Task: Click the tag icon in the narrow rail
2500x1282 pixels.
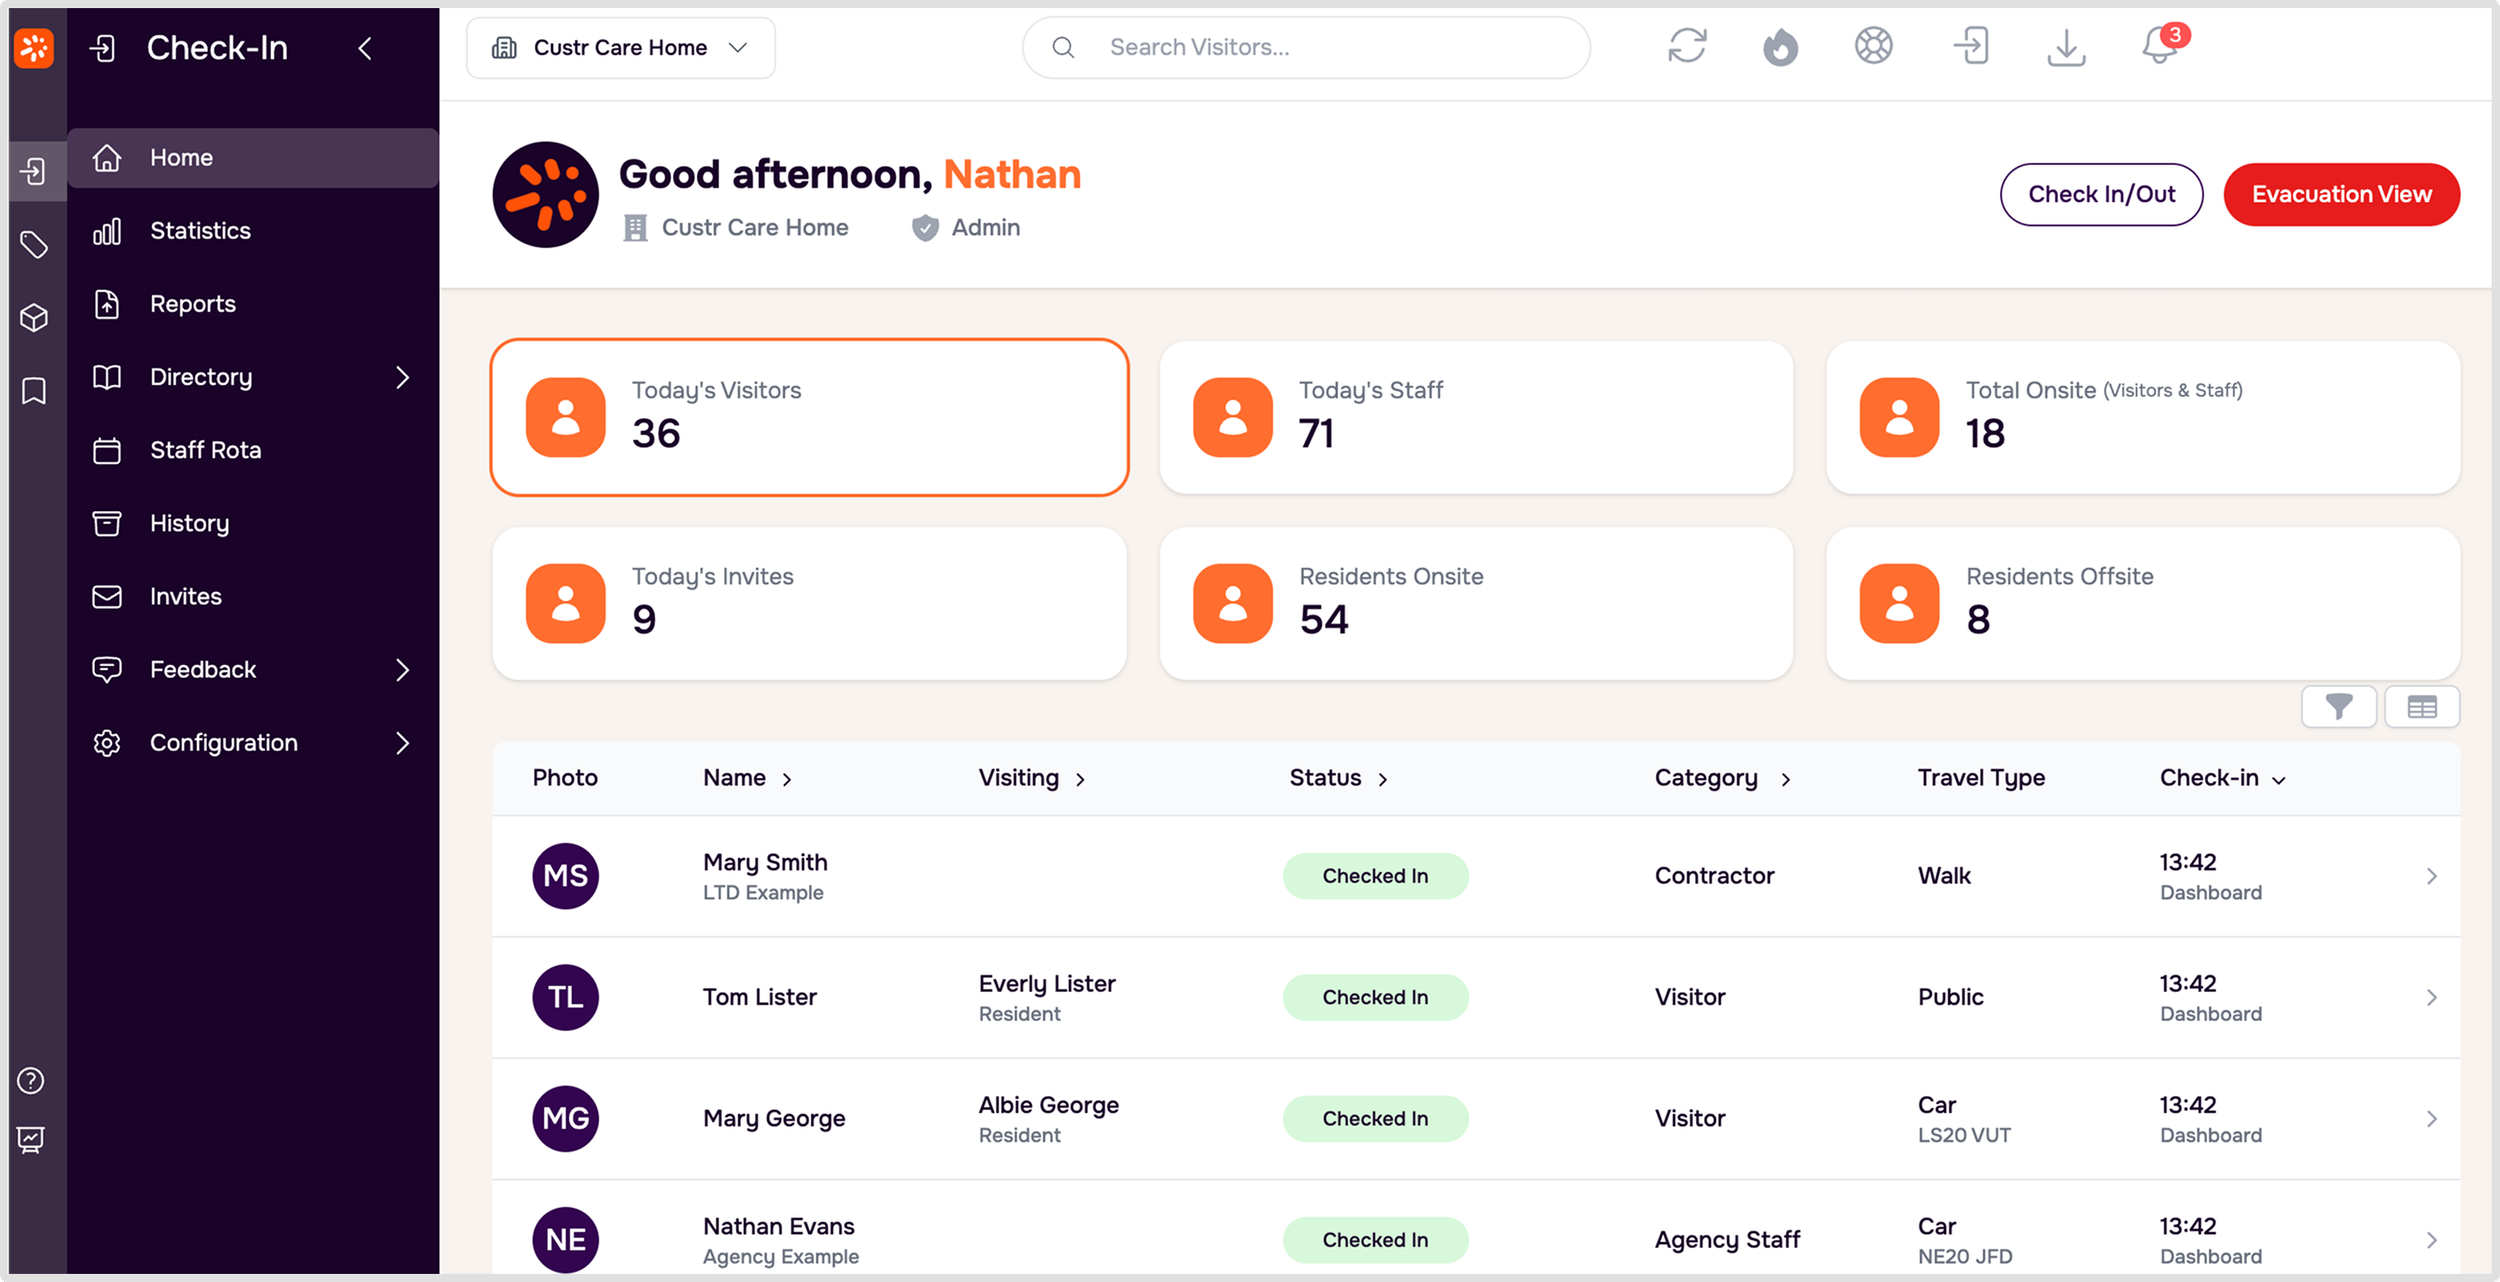Action: point(34,245)
